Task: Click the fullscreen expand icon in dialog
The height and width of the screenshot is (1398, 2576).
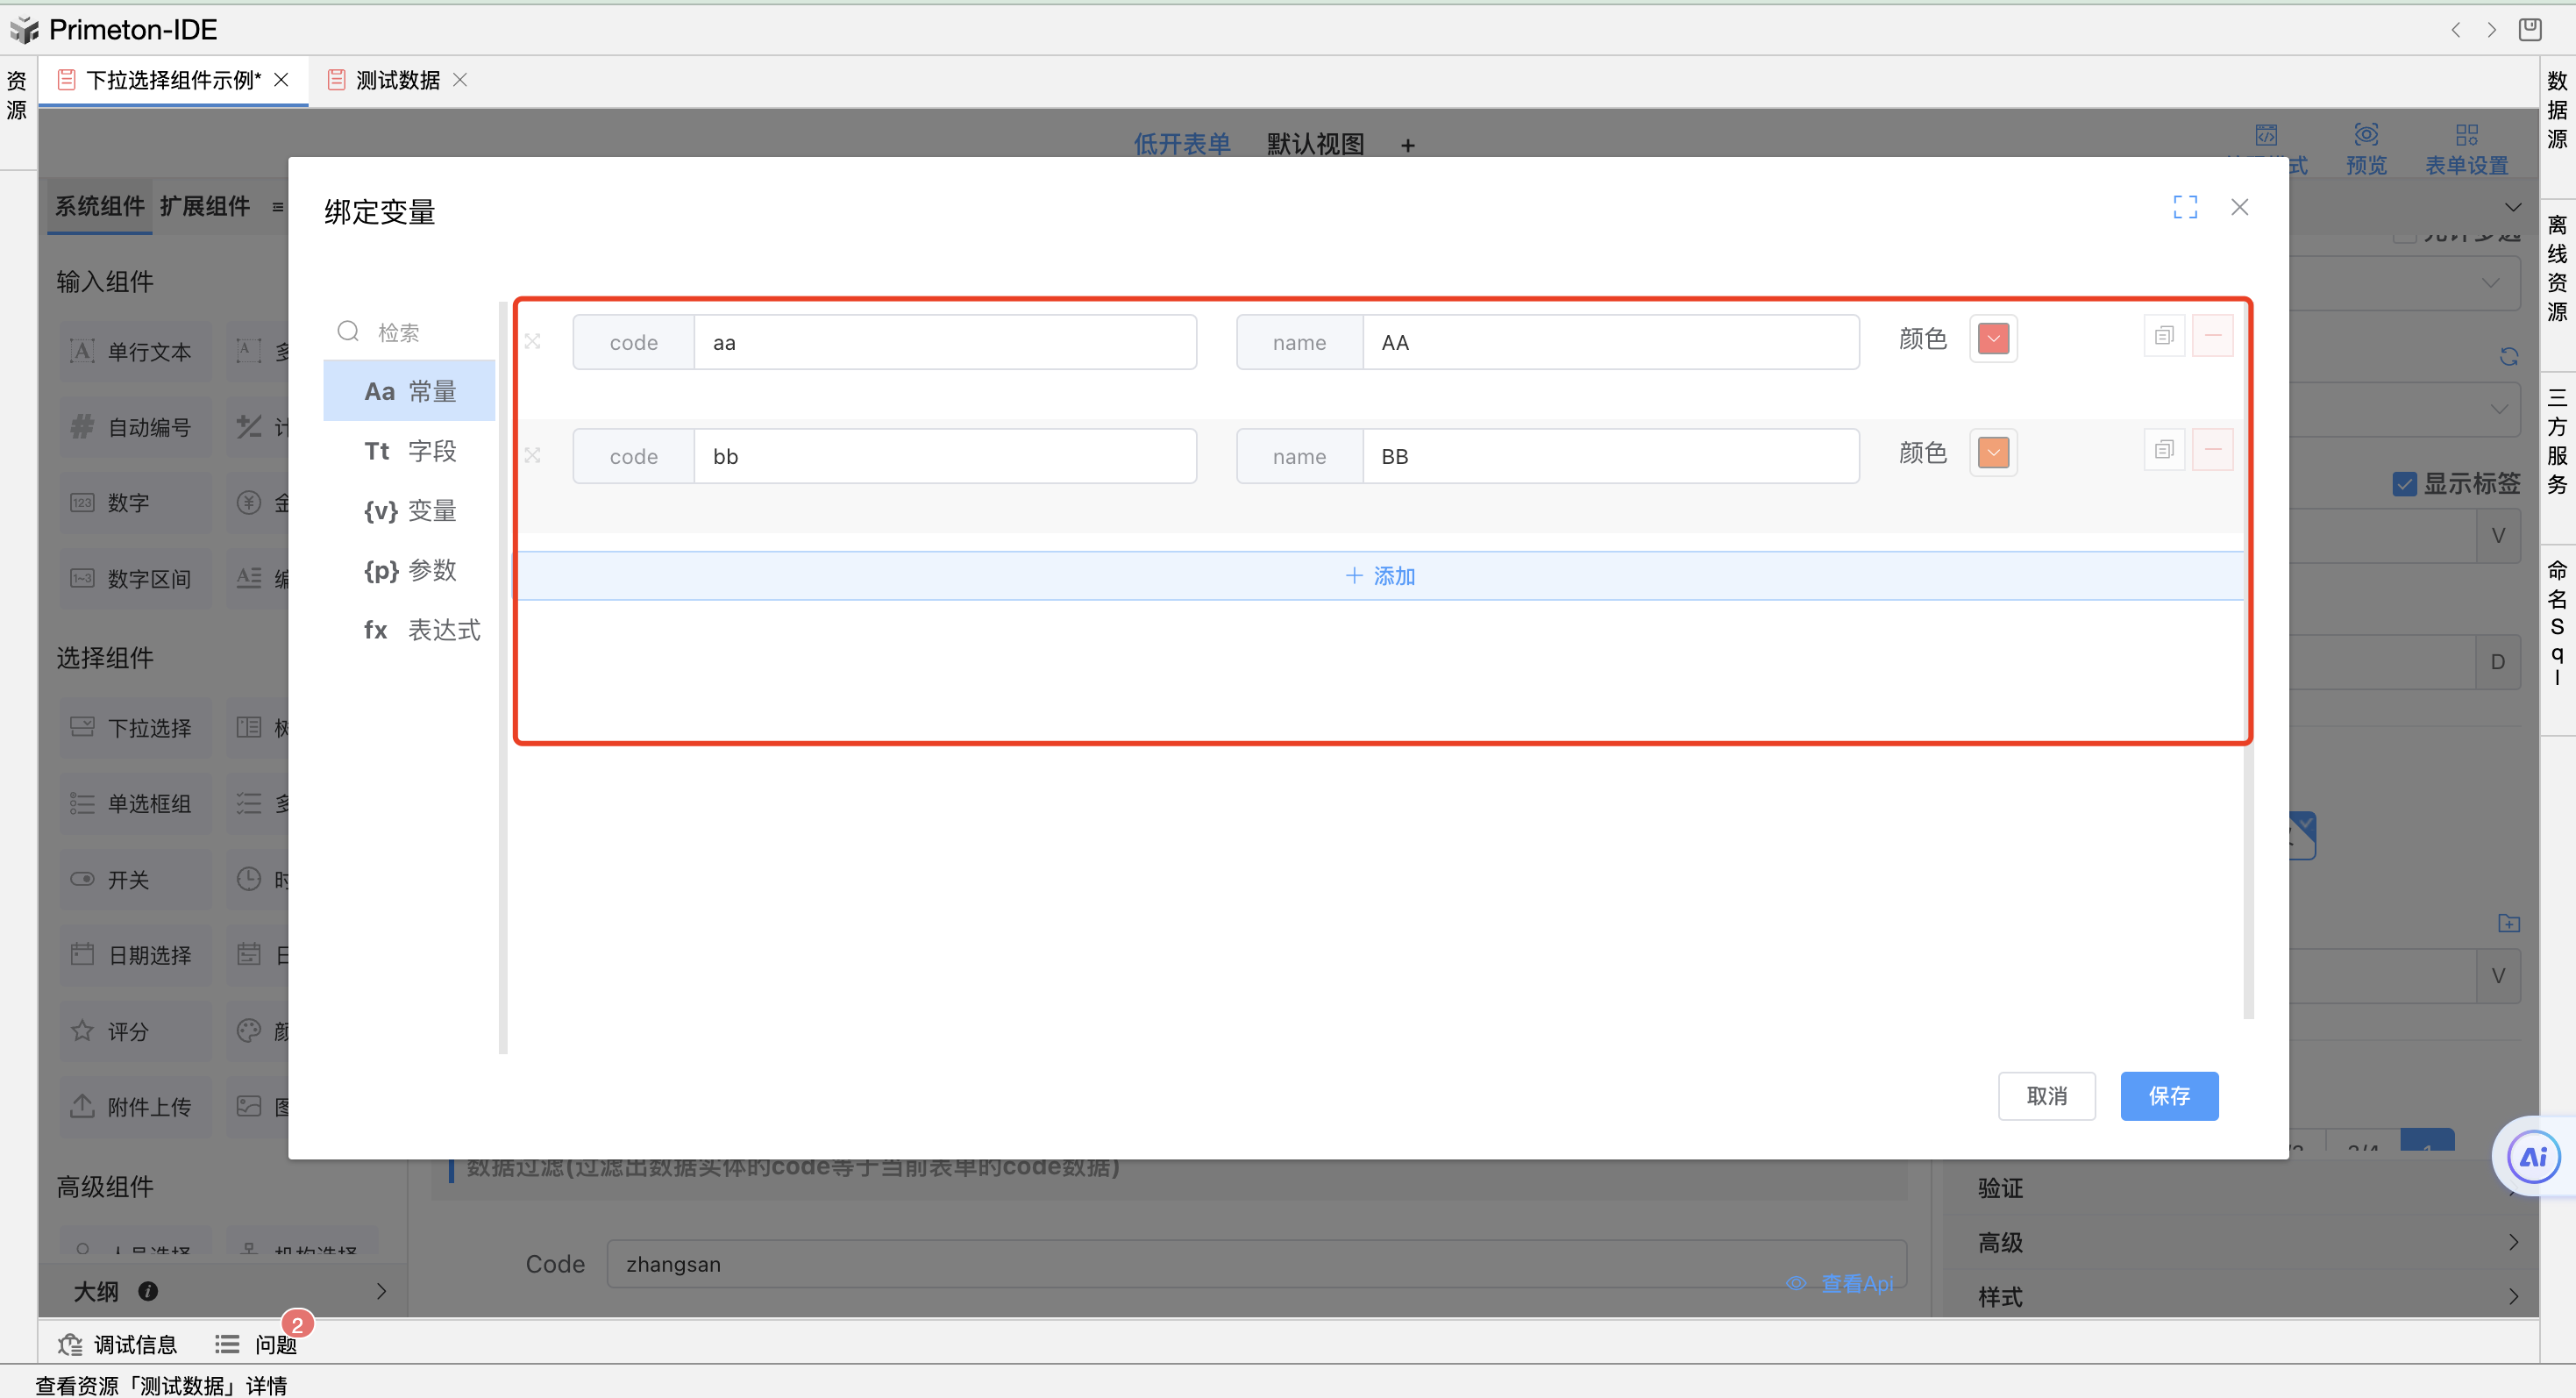Action: [2185, 207]
